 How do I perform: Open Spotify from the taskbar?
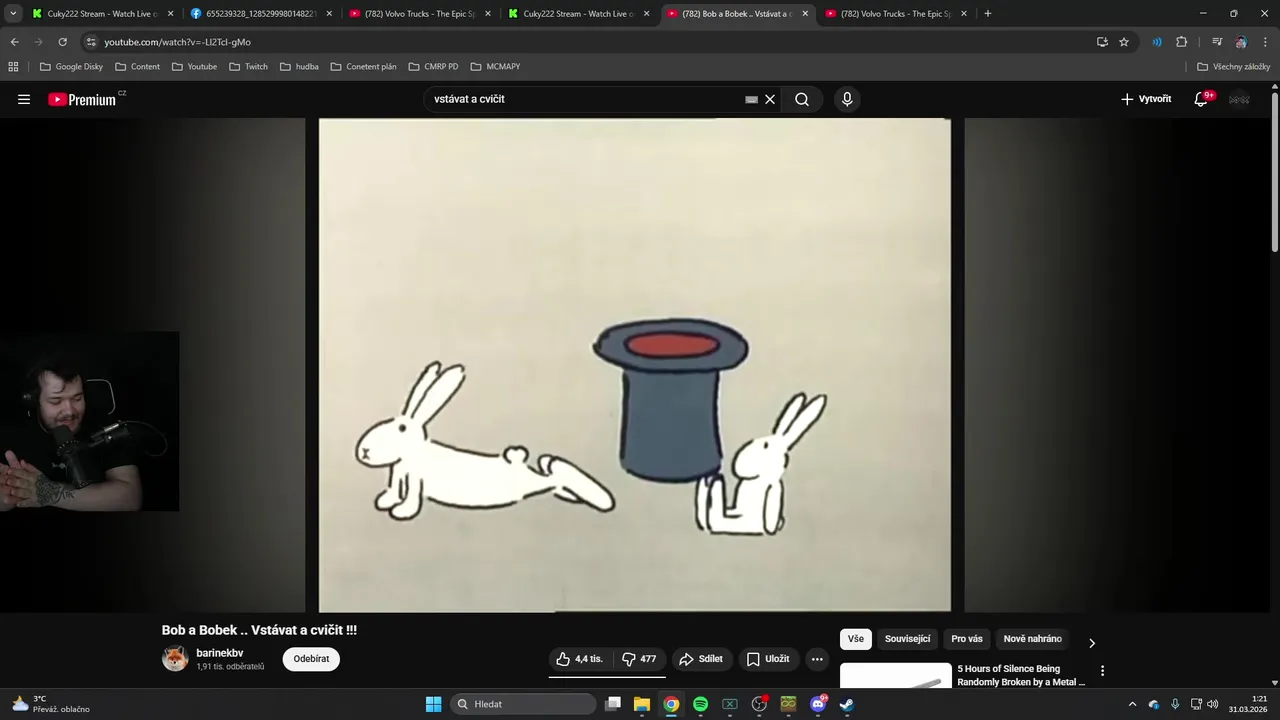click(x=700, y=704)
